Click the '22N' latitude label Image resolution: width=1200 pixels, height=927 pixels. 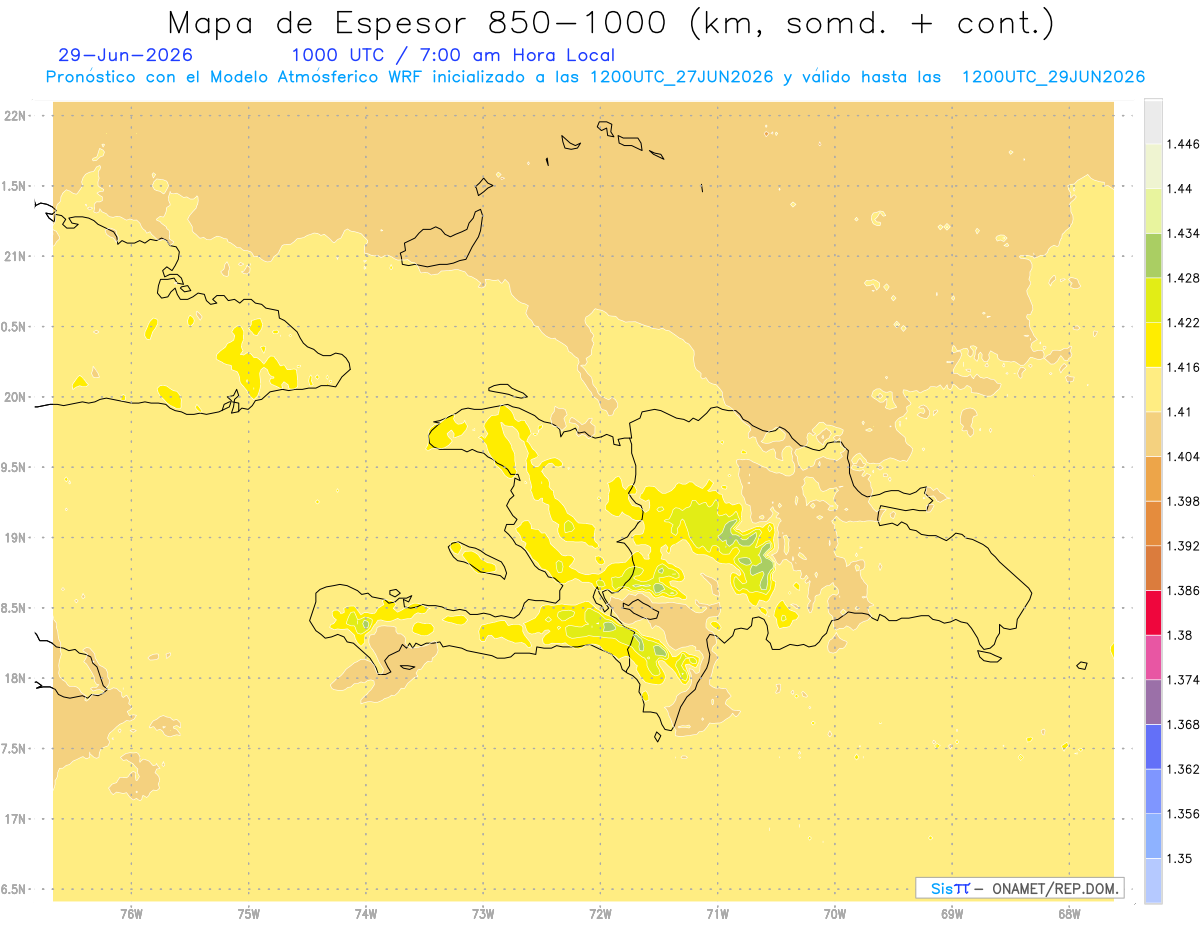pos(15,115)
